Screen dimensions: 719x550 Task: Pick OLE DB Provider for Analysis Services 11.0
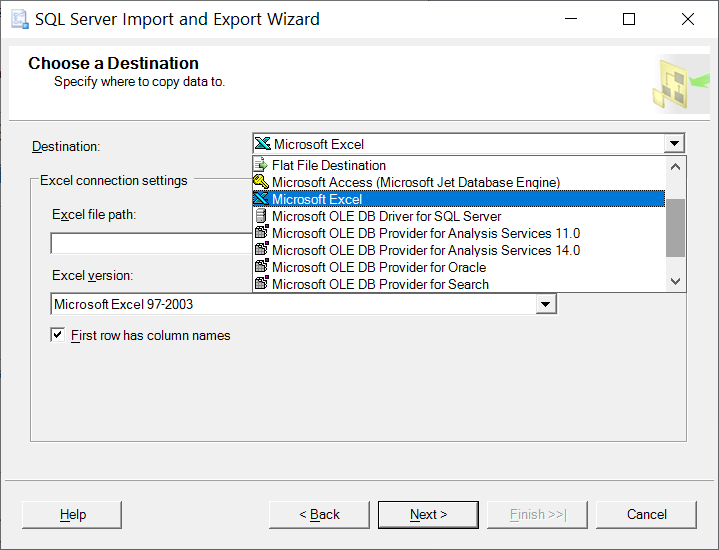(459, 233)
